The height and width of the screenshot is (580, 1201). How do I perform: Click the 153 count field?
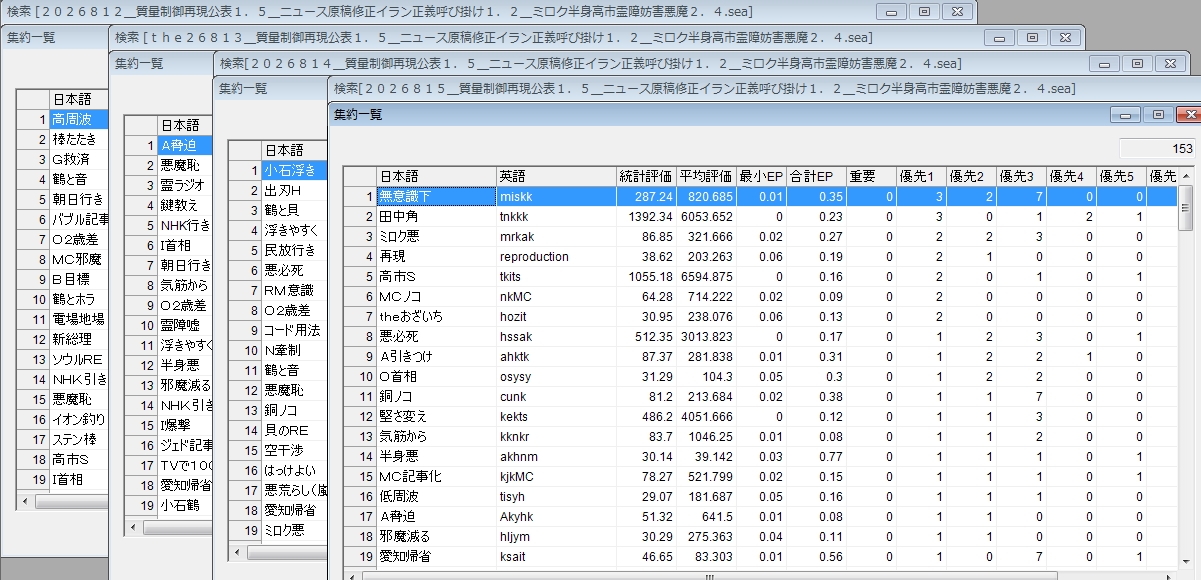pos(1156,148)
